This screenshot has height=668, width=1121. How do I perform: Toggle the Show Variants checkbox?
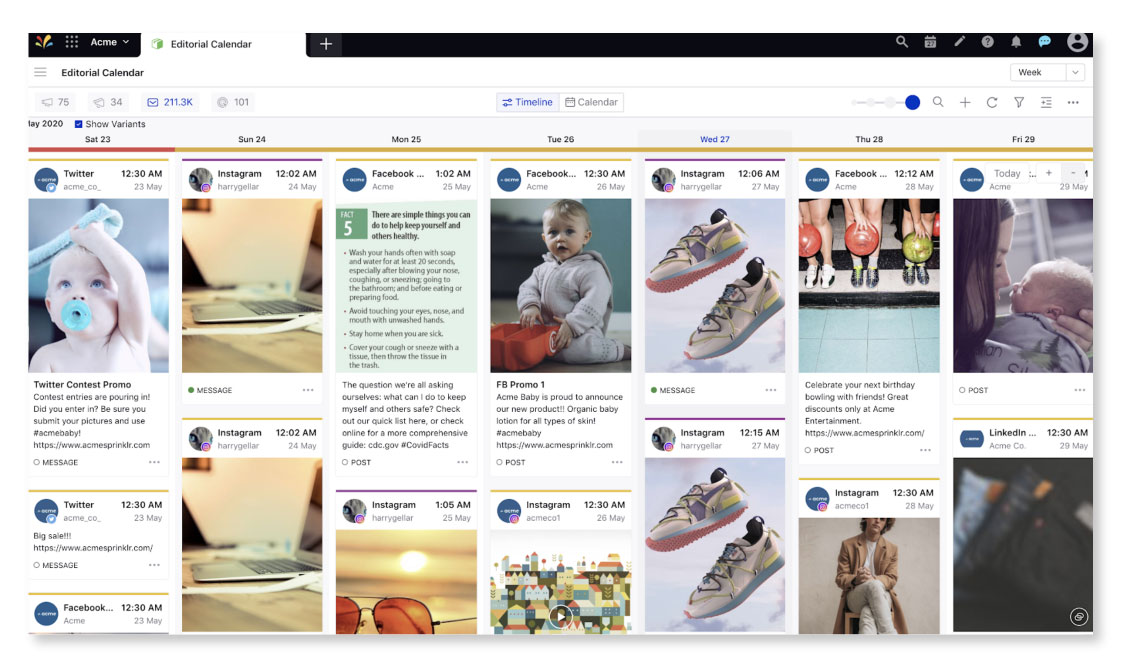[x=79, y=124]
